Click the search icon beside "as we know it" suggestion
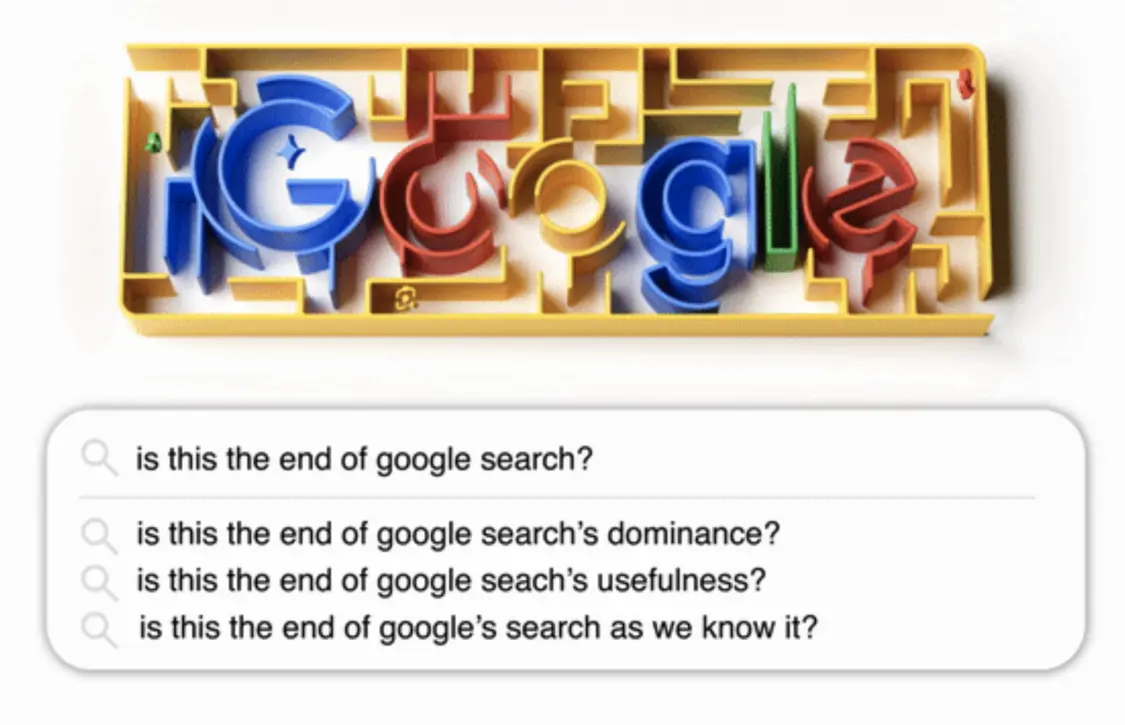 coord(99,629)
